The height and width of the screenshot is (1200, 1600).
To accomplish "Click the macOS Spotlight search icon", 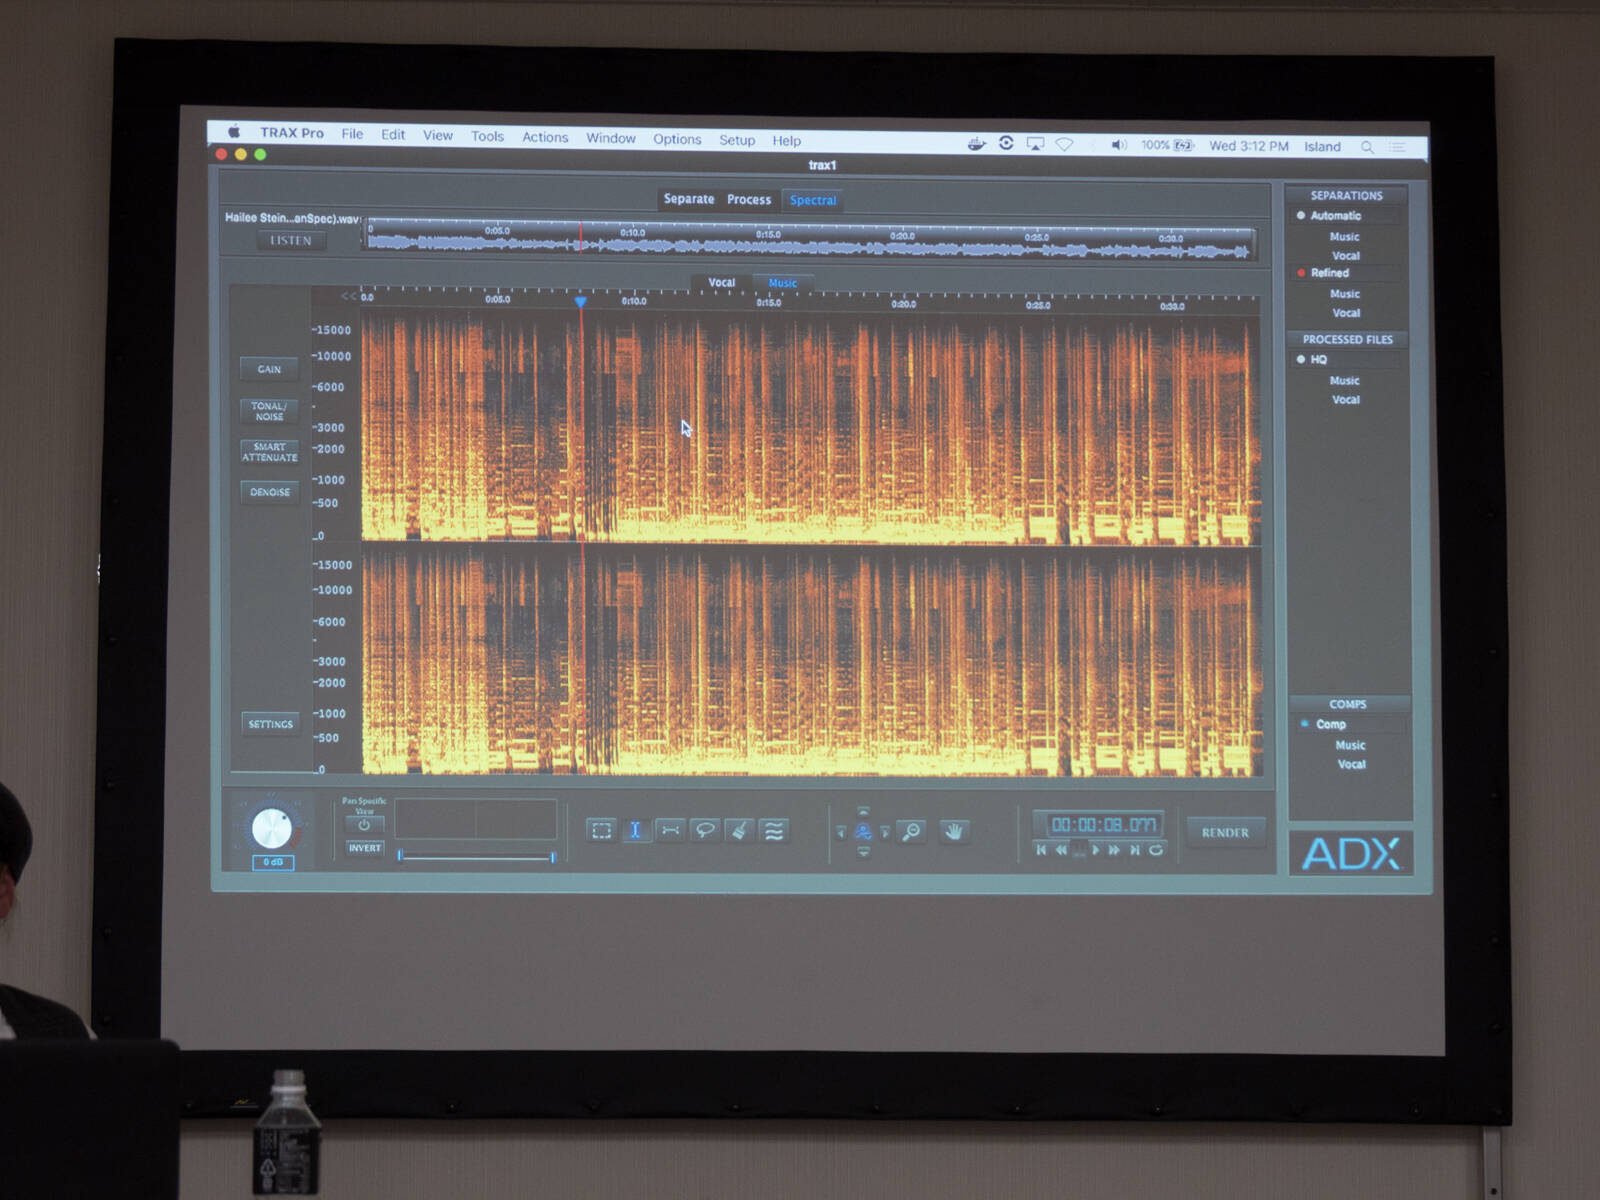I will tap(1367, 147).
